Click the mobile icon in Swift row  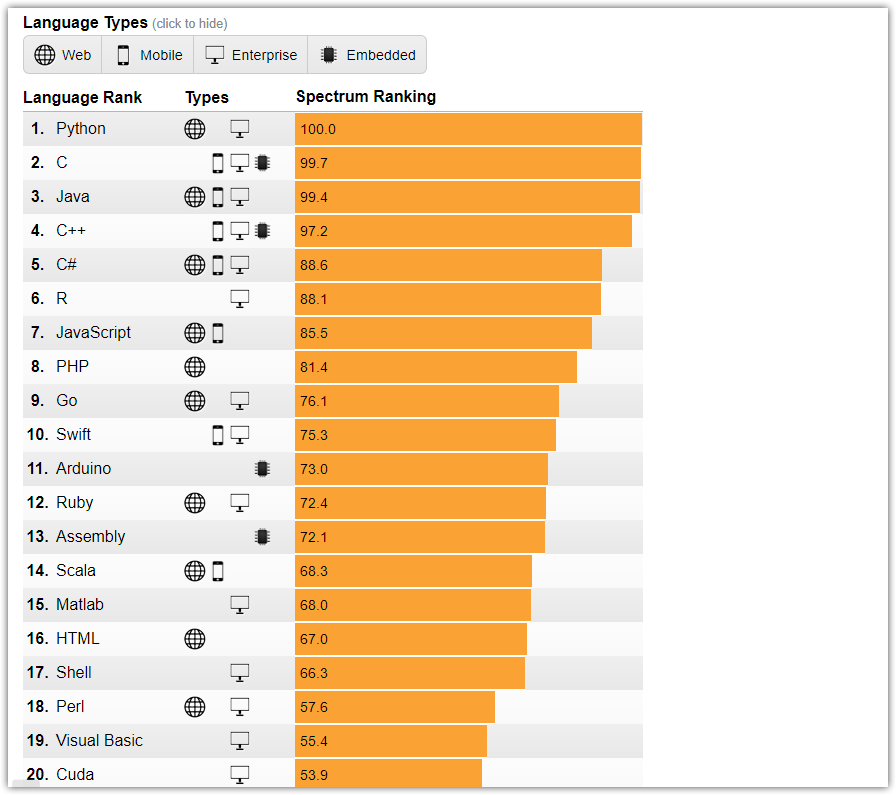pyautogui.click(x=218, y=435)
